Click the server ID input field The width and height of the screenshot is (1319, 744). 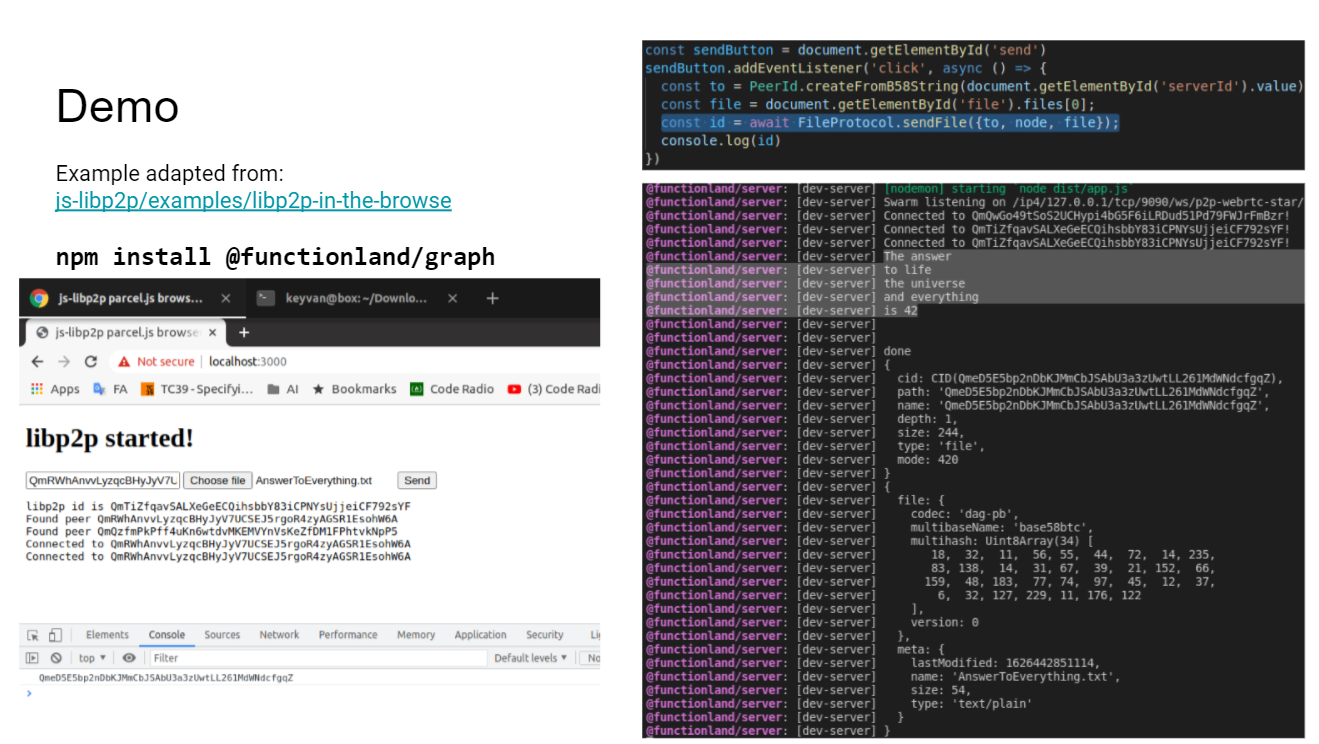(x=103, y=480)
